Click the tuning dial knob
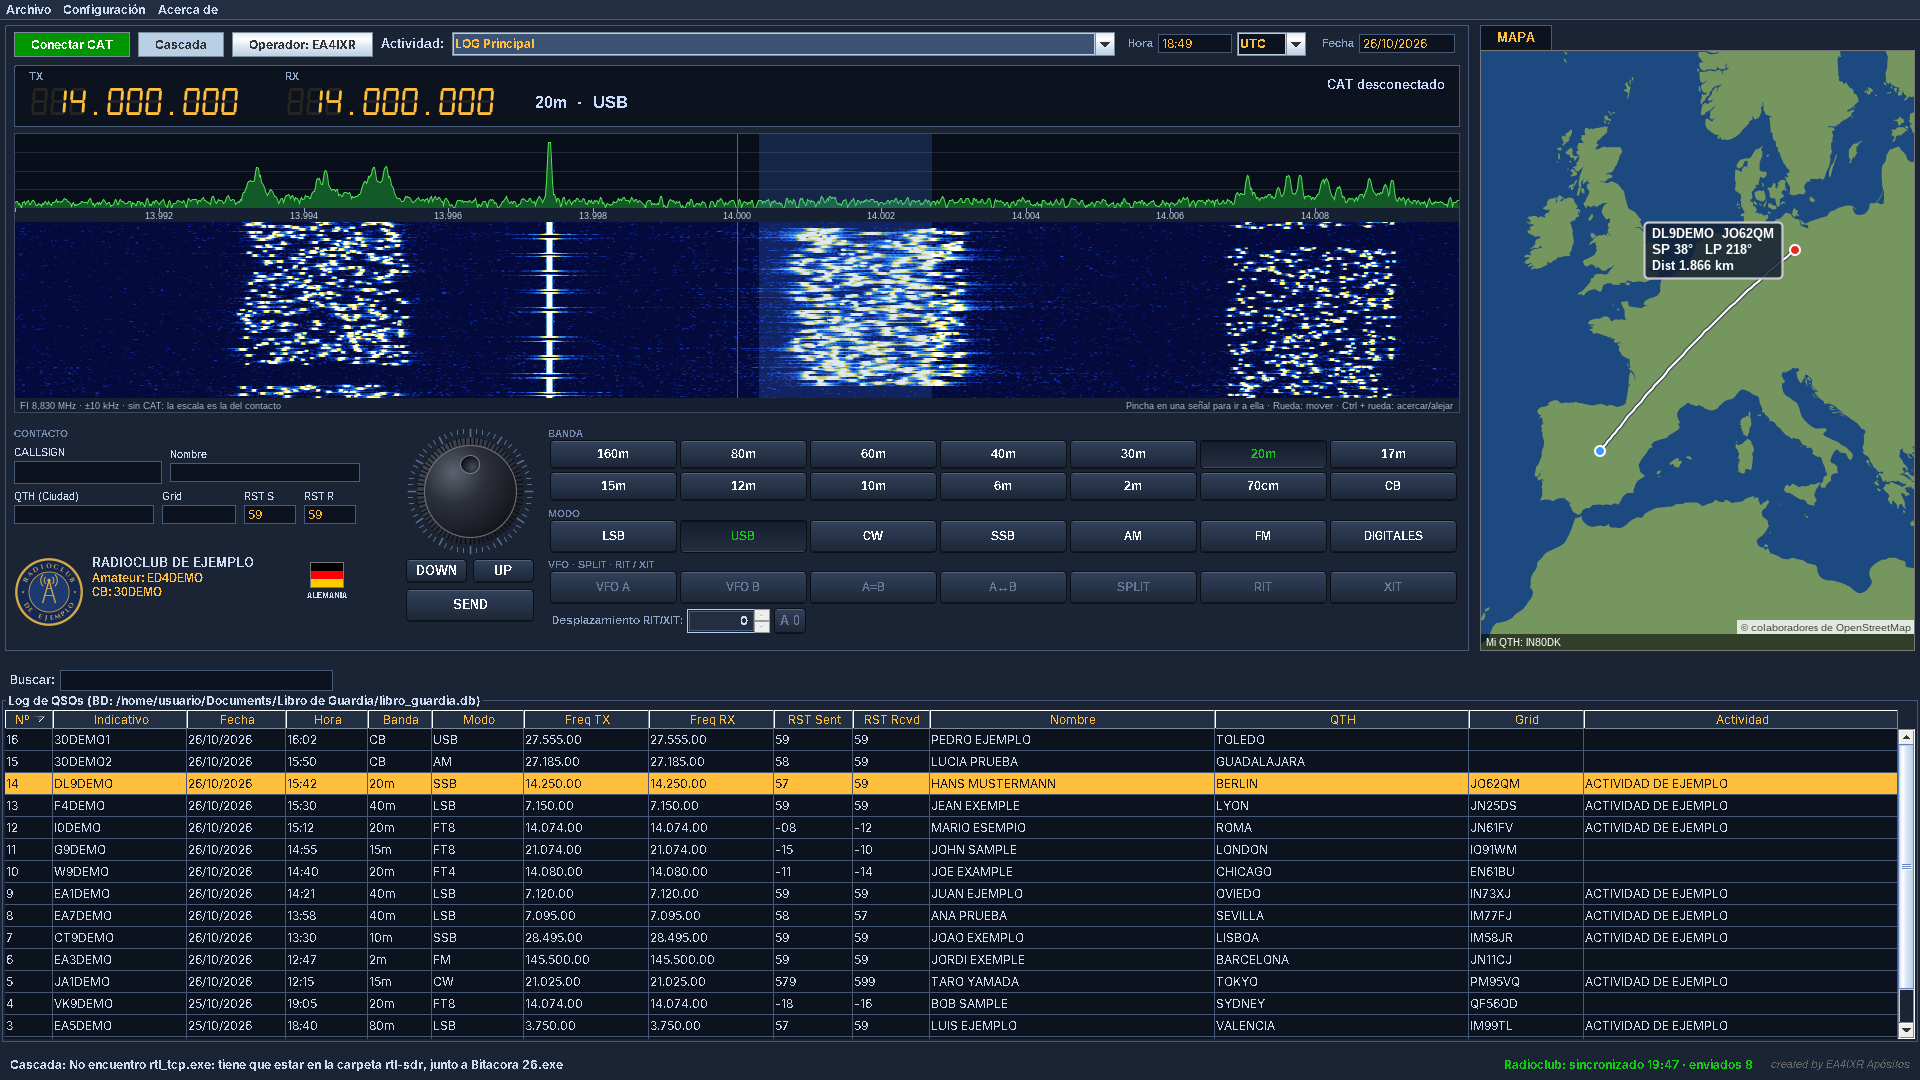 (x=470, y=491)
